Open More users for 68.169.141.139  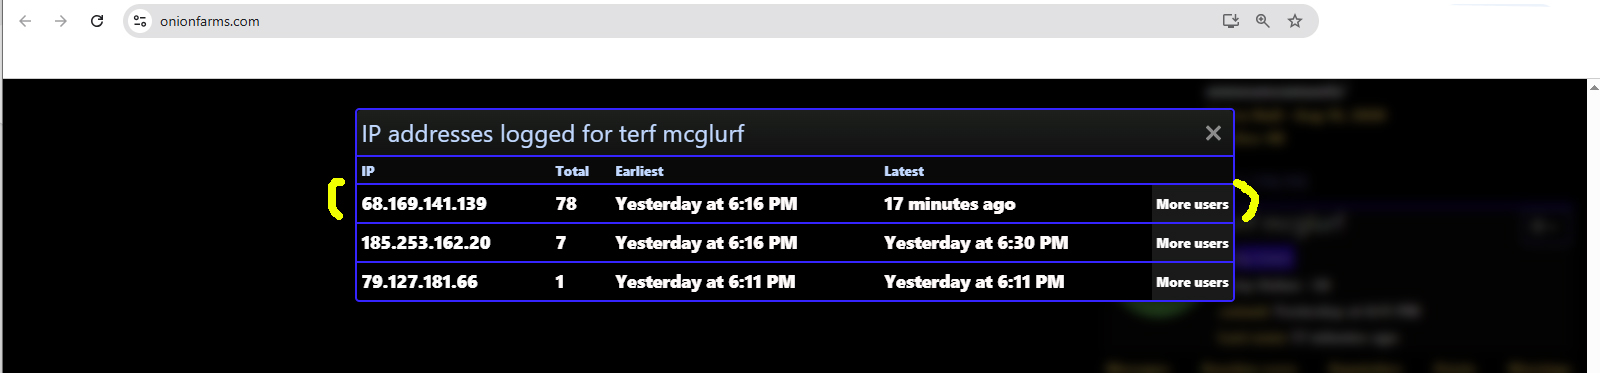[1192, 204]
